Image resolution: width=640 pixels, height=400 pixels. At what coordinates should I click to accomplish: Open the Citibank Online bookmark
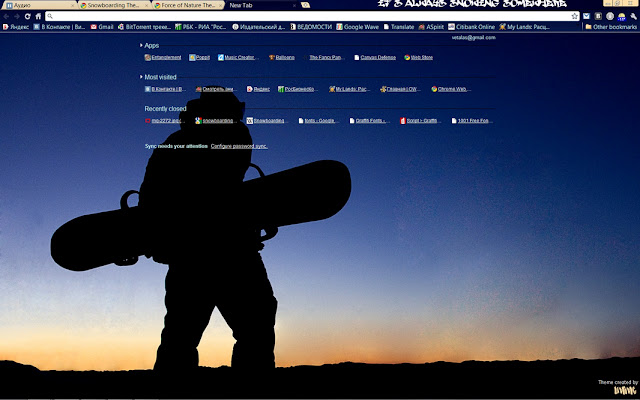coord(471,27)
